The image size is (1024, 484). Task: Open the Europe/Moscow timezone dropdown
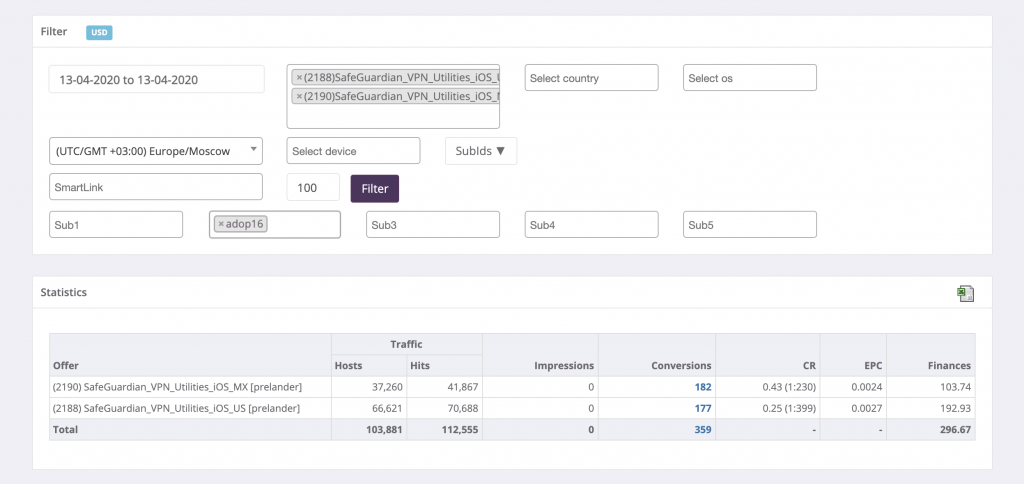[155, 151]
